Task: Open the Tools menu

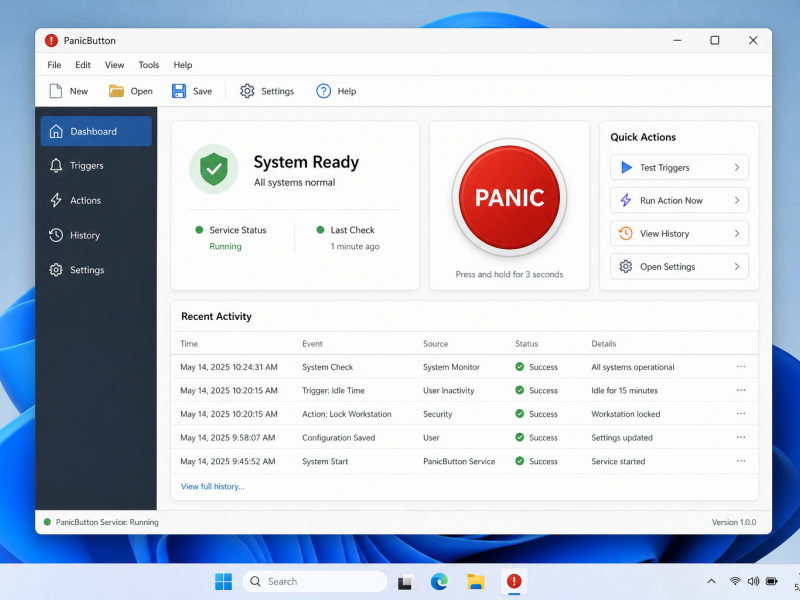Action: [x=148, y=65]
